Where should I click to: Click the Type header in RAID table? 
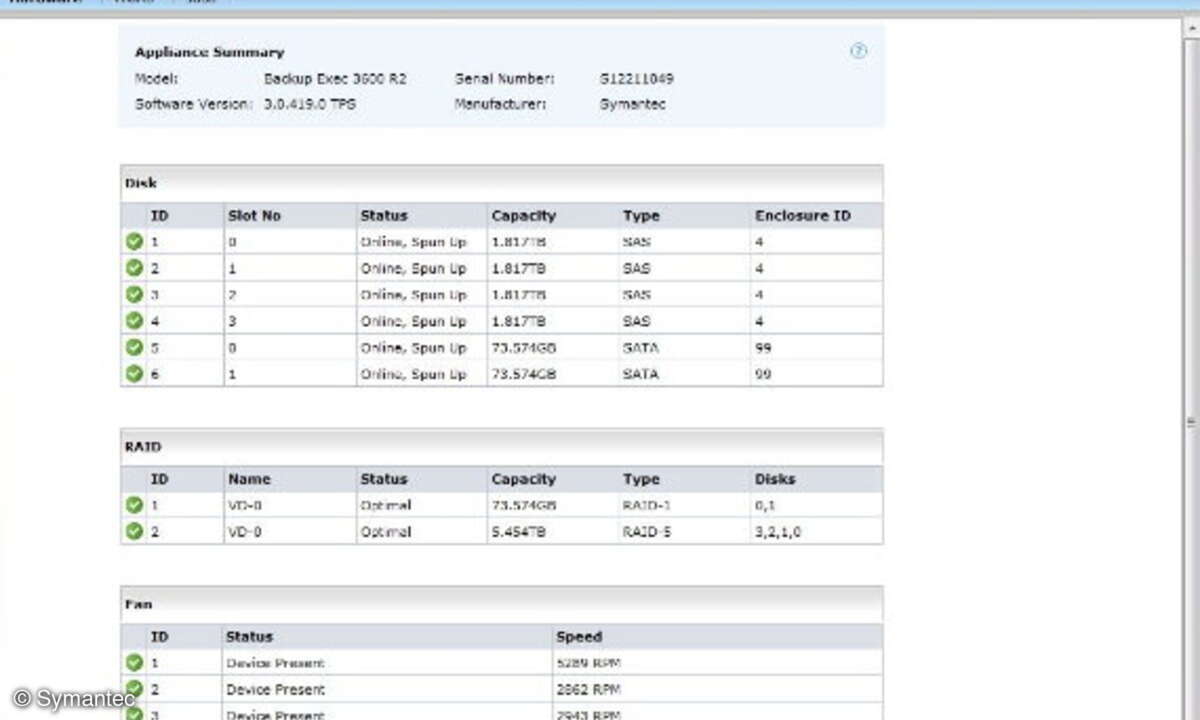pos(639,479)
